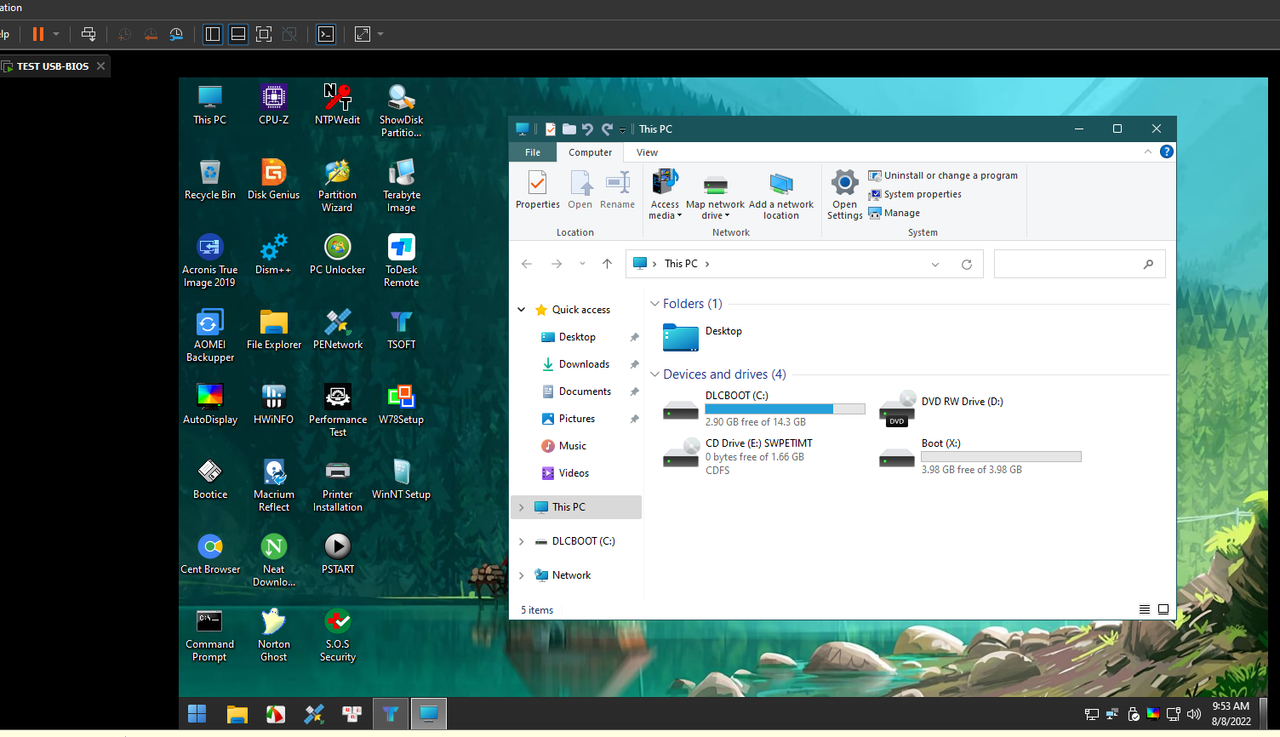Select Norton Ghost desktop icon

pyautogui.click(x=273, y=635)
